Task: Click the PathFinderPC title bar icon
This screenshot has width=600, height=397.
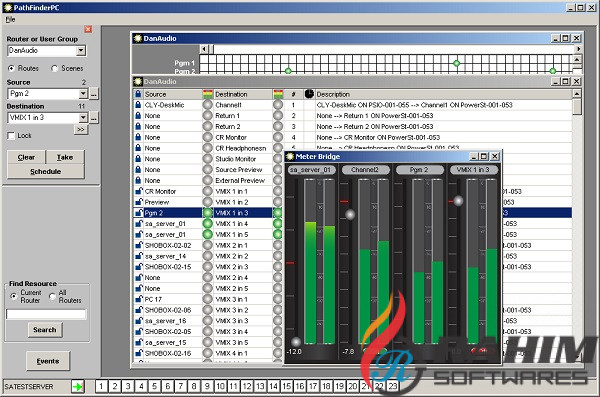Action: [x=7, y=7]
